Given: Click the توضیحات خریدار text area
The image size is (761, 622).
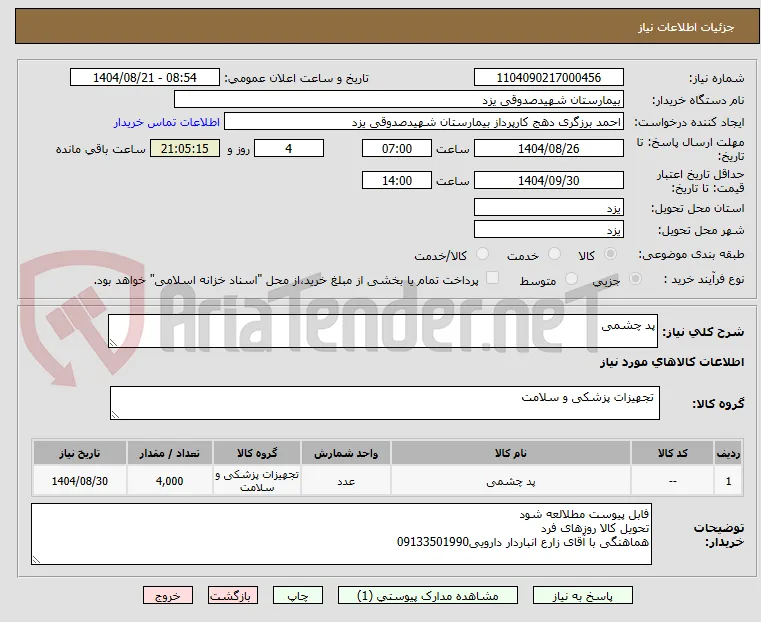Looking at the screenshot, I should (x=341, y=534).
